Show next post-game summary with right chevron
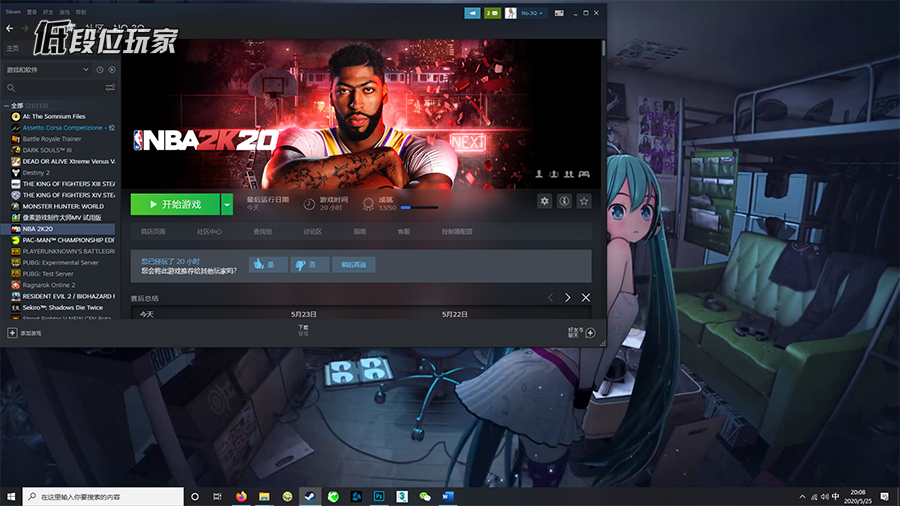Image resolution: width=900 pixels, height=506 pixels. (x=568, y=298)
